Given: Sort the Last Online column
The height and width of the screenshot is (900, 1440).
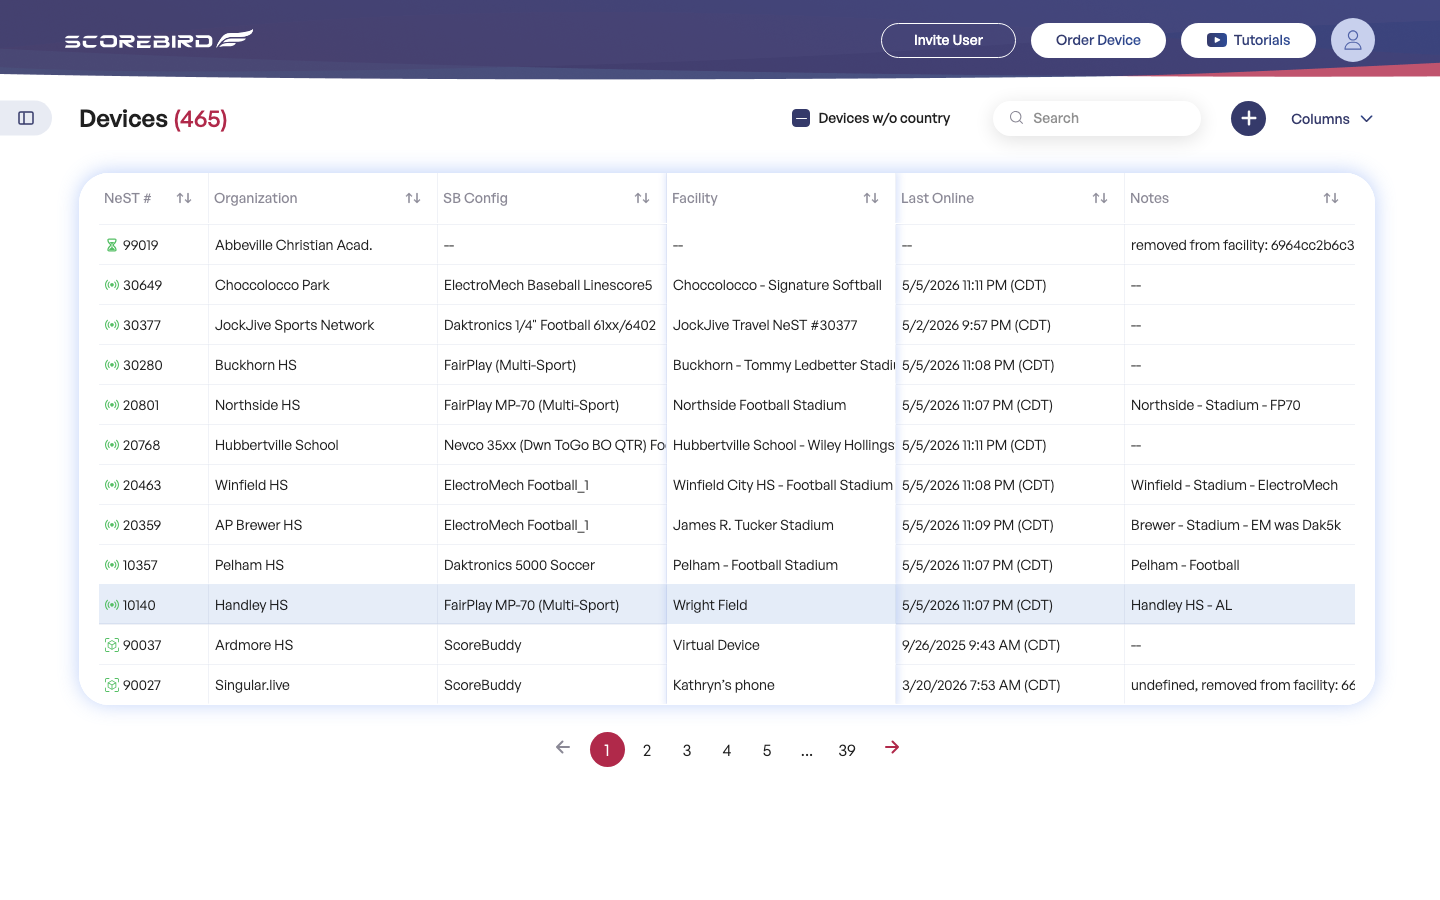Looking at the screenshot, I should tap(1100, 198).
